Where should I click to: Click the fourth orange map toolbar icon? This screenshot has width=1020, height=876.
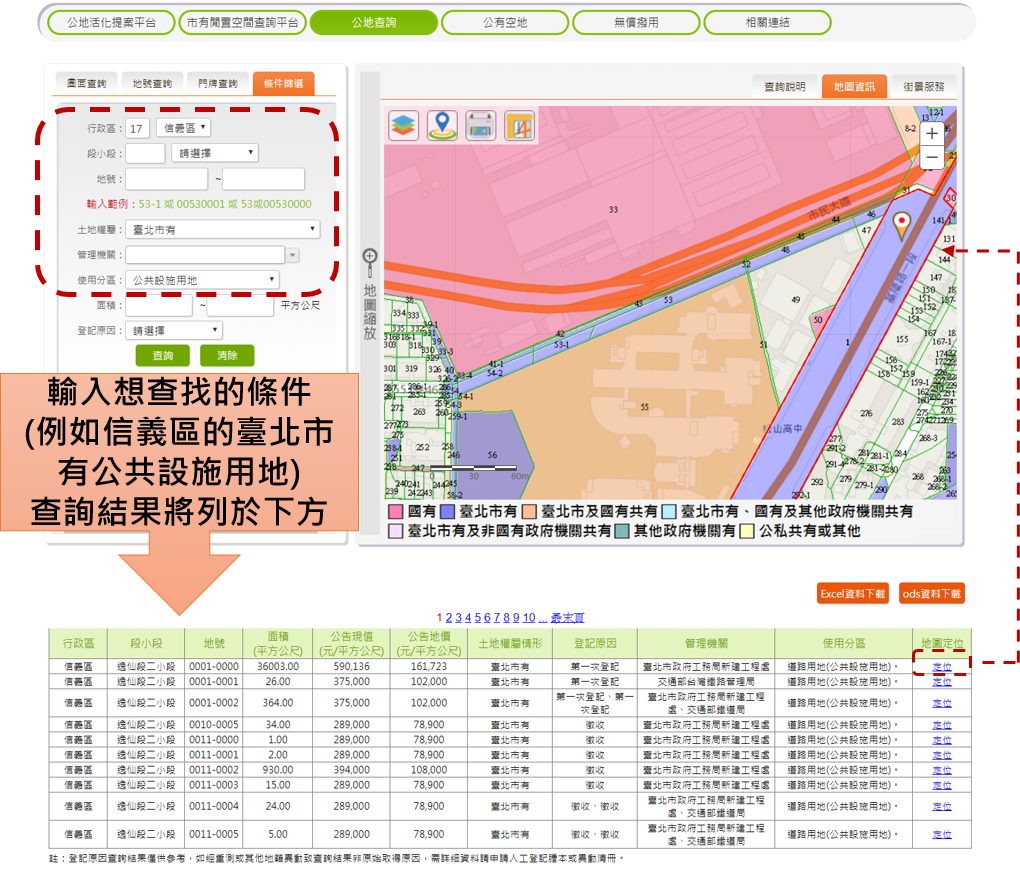tap(519, 125)
